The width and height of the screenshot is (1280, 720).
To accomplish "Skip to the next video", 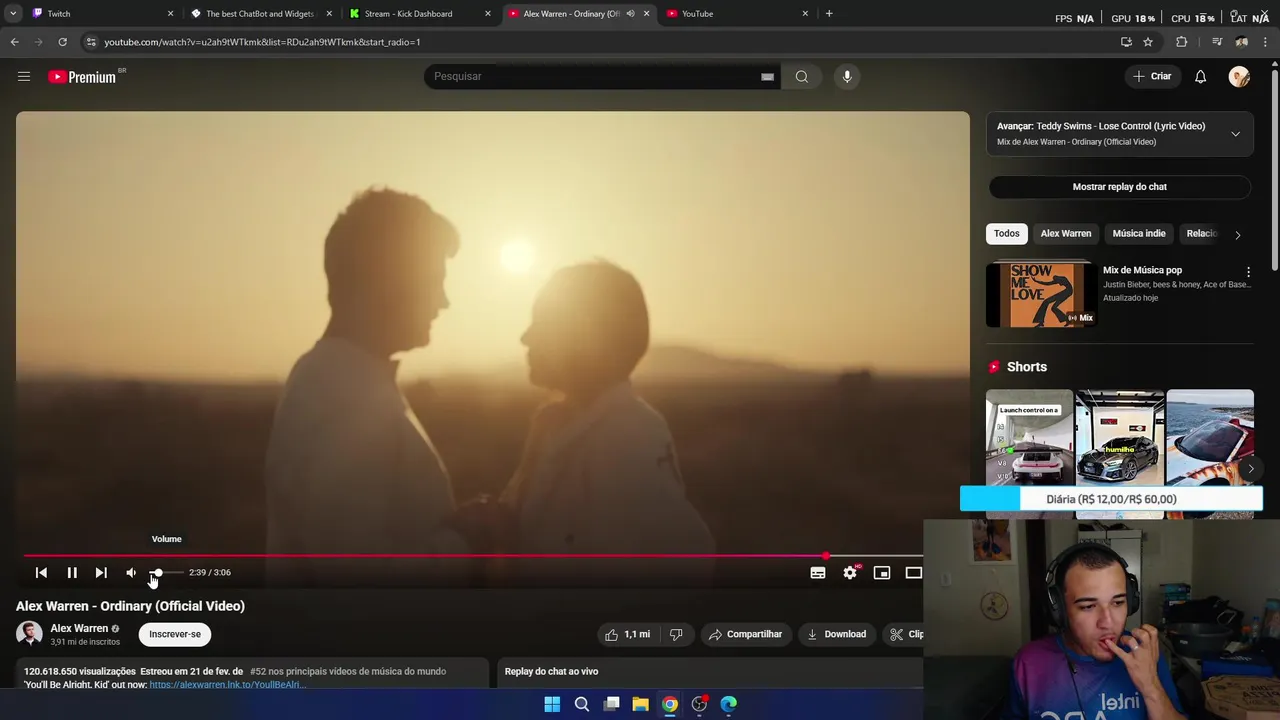I will pyautogui.click(x=101, y=572).
